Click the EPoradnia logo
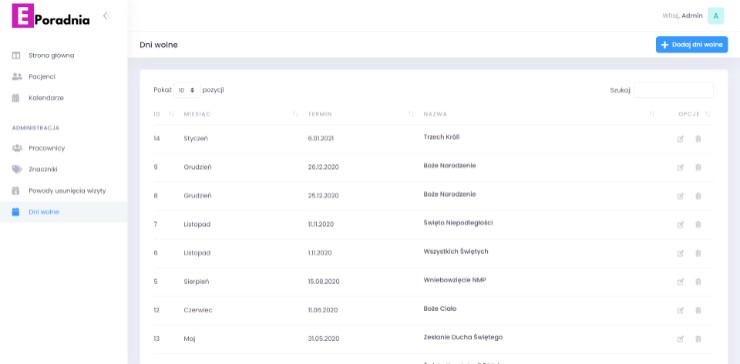740x364 pixels. pos(50,16)
